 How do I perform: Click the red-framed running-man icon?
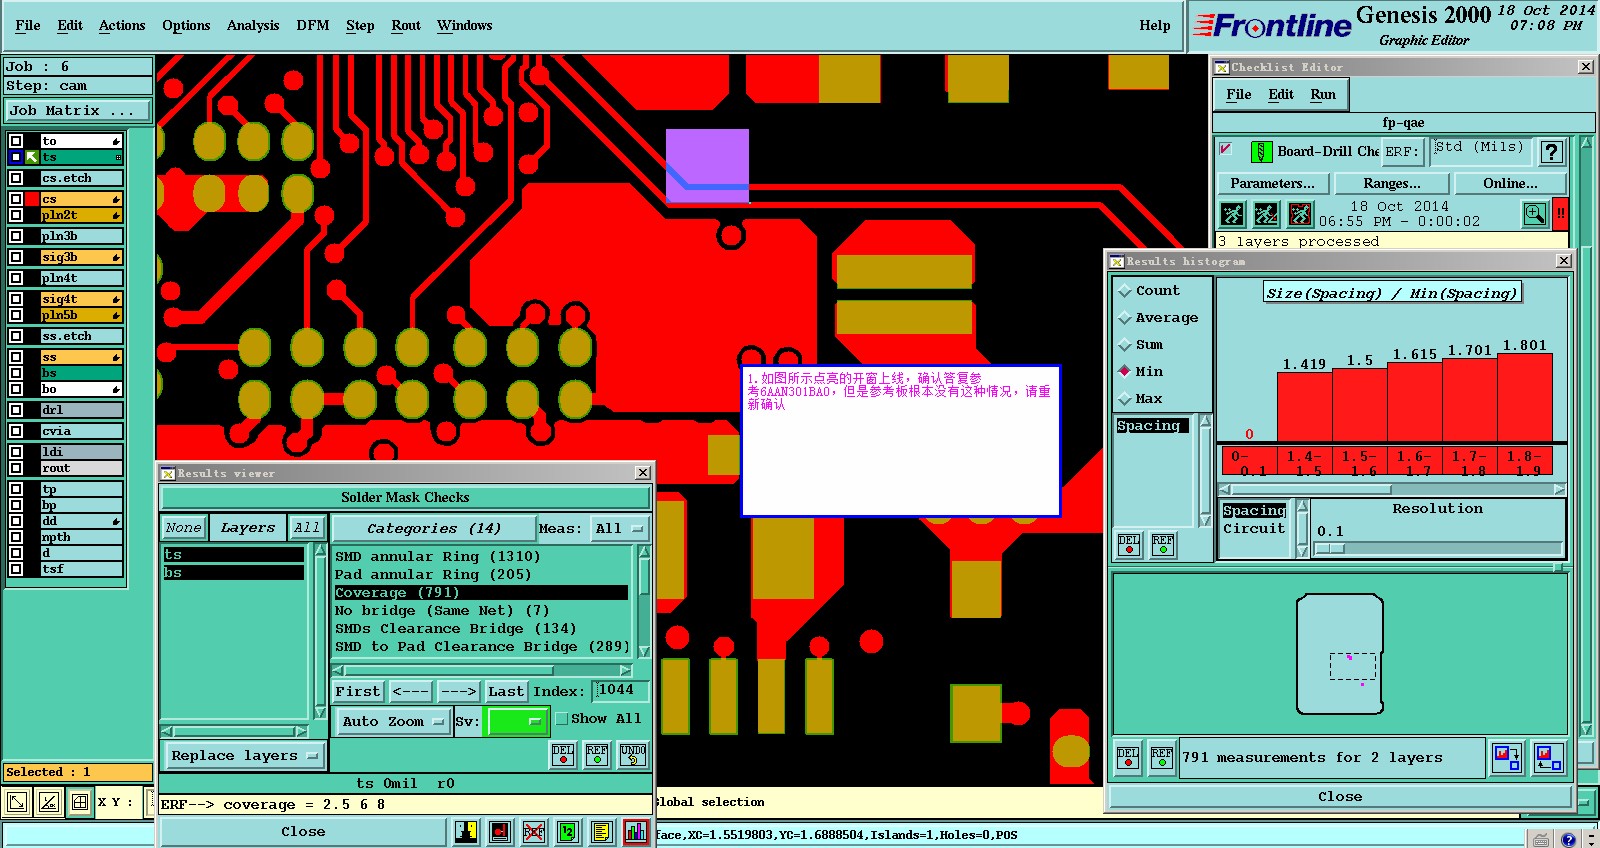pyautogui.click(x=1300, y=214)
